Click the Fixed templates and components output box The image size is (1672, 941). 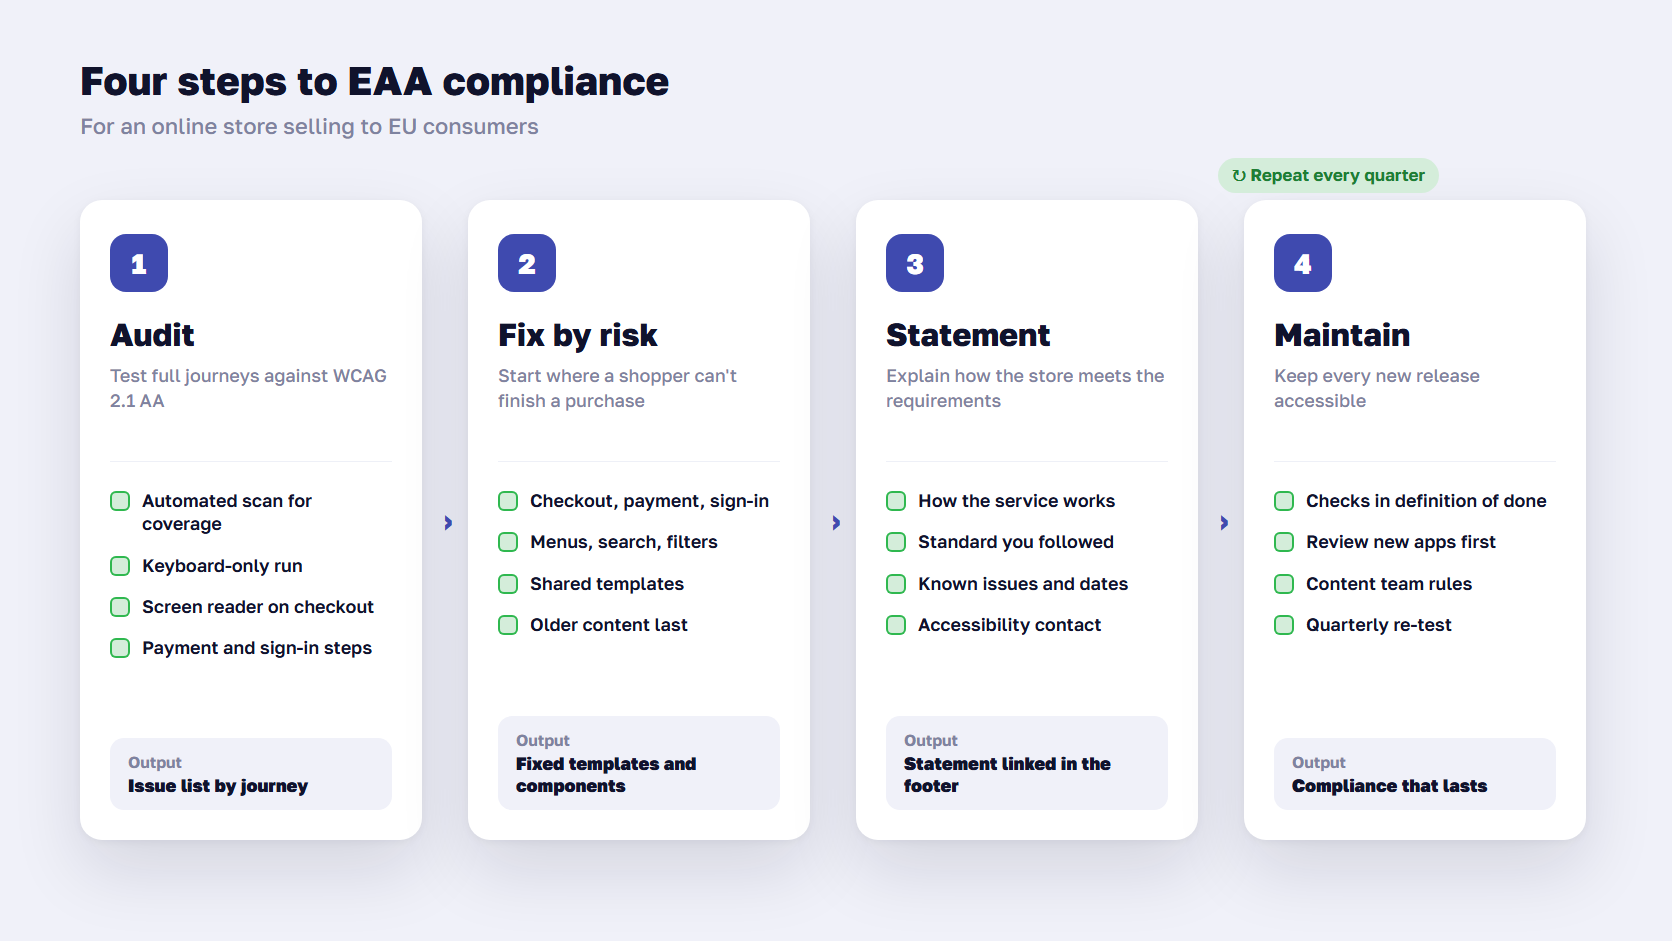pyautogui.click(x=639, y=763)
